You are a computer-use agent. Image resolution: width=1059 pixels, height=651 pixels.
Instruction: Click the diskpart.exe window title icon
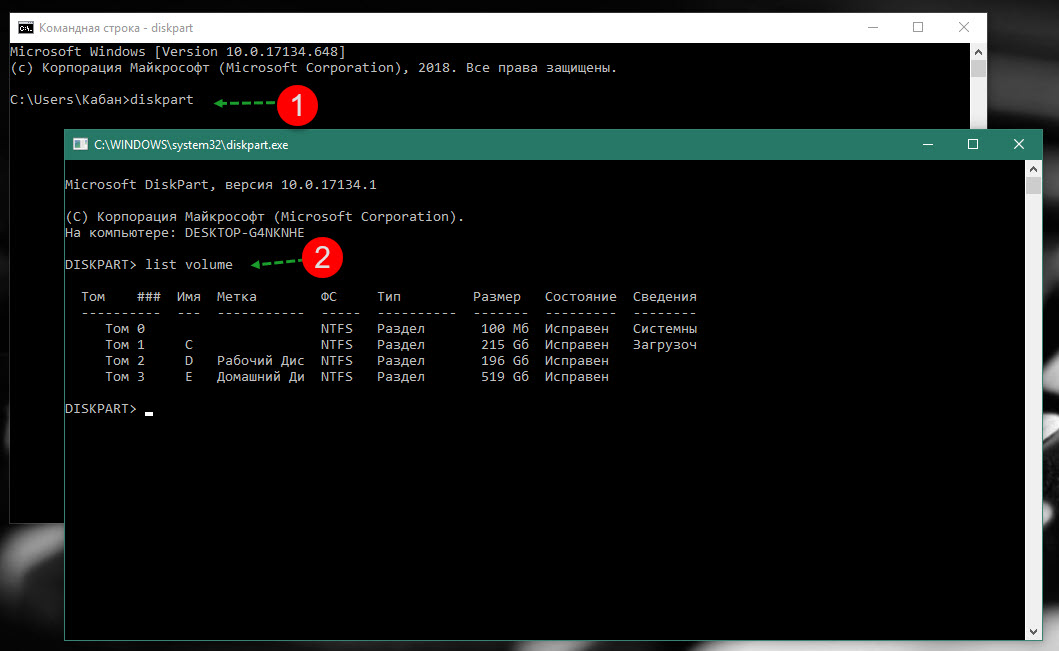80,145
